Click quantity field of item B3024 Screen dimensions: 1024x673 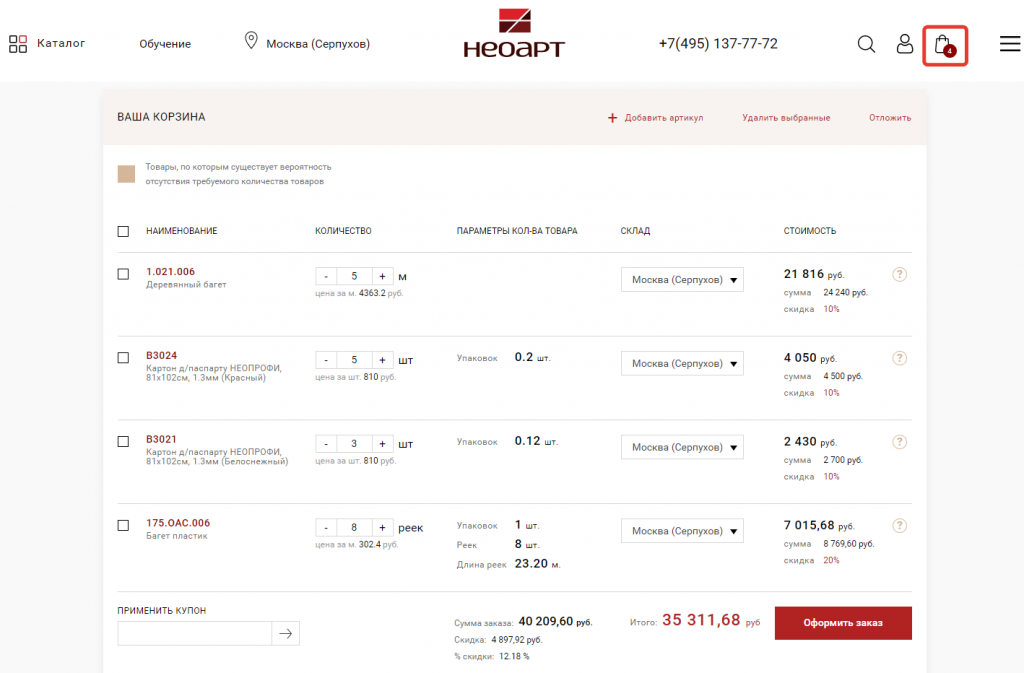354,360
